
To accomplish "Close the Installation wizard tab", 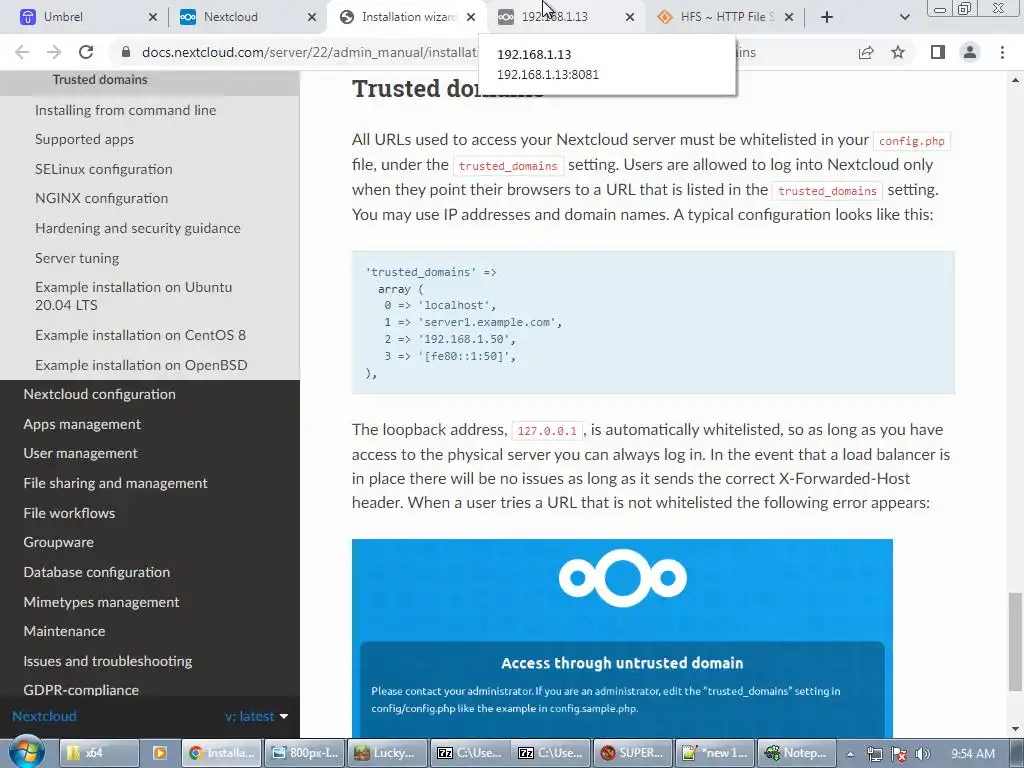I will click(471, 17).
